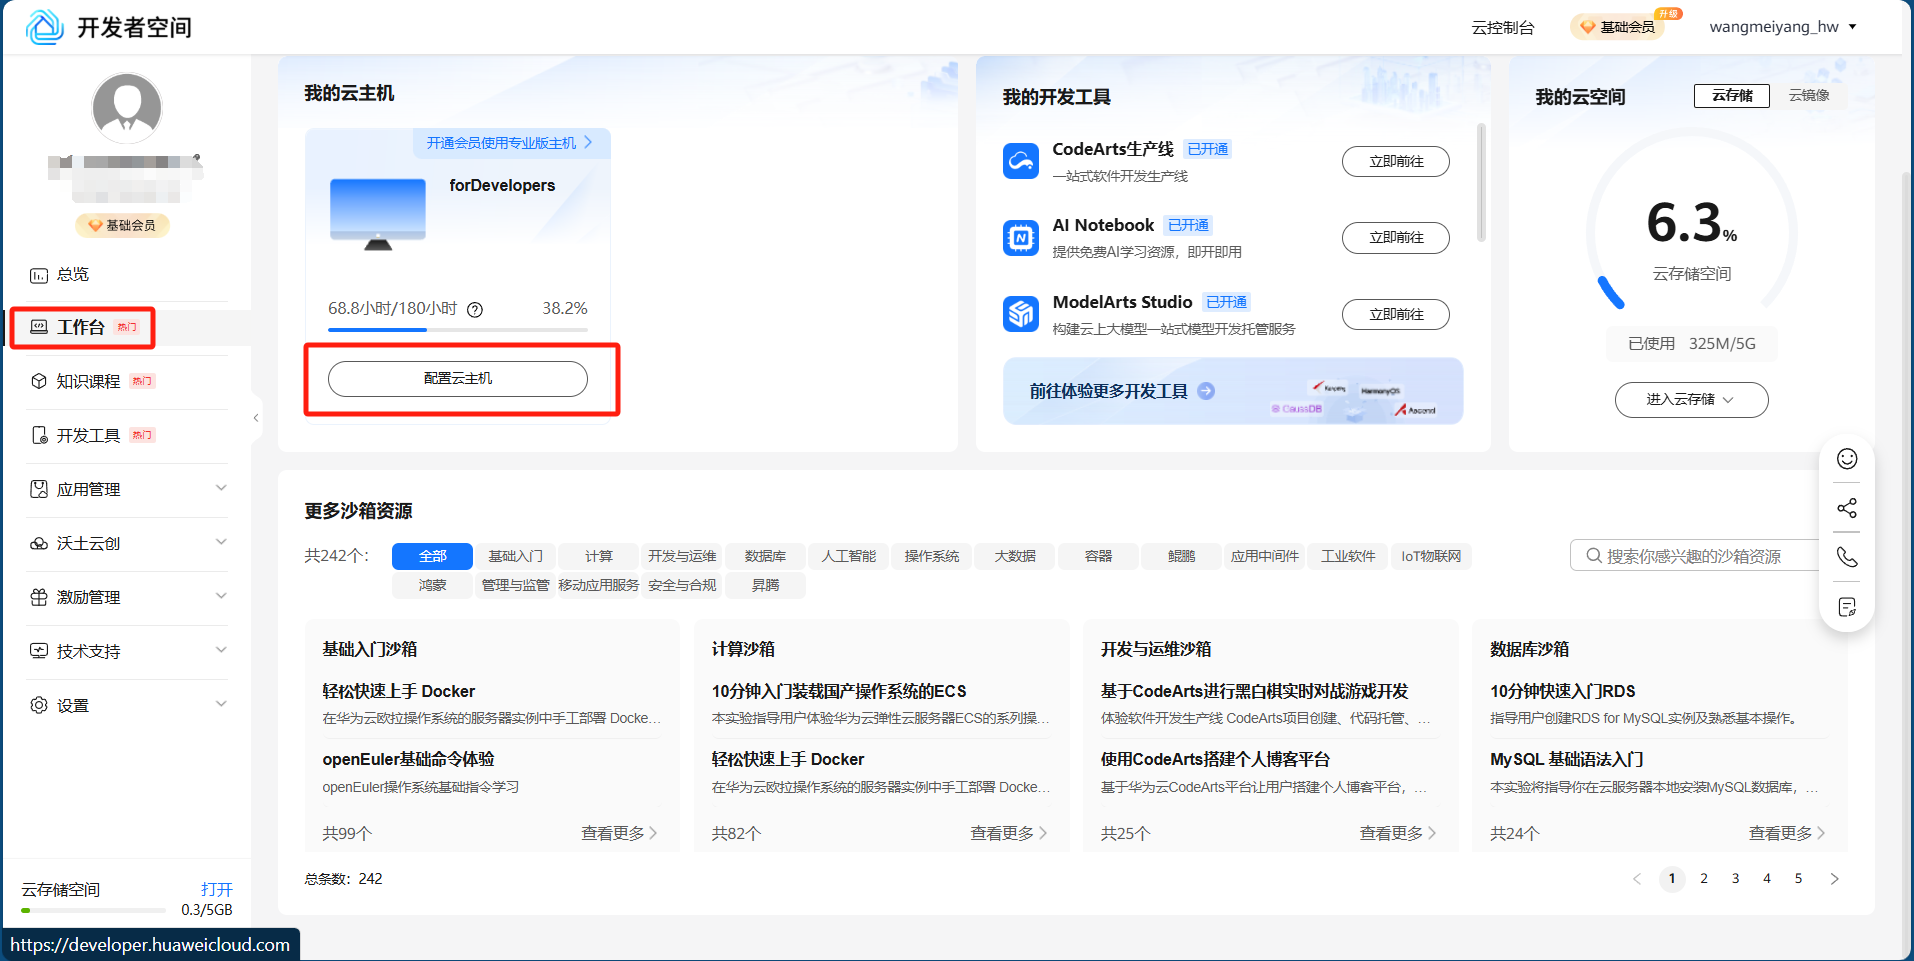Open 知识课程 in the sidebar
Screen dimensions: 1914x961
(x=90, y=381)
